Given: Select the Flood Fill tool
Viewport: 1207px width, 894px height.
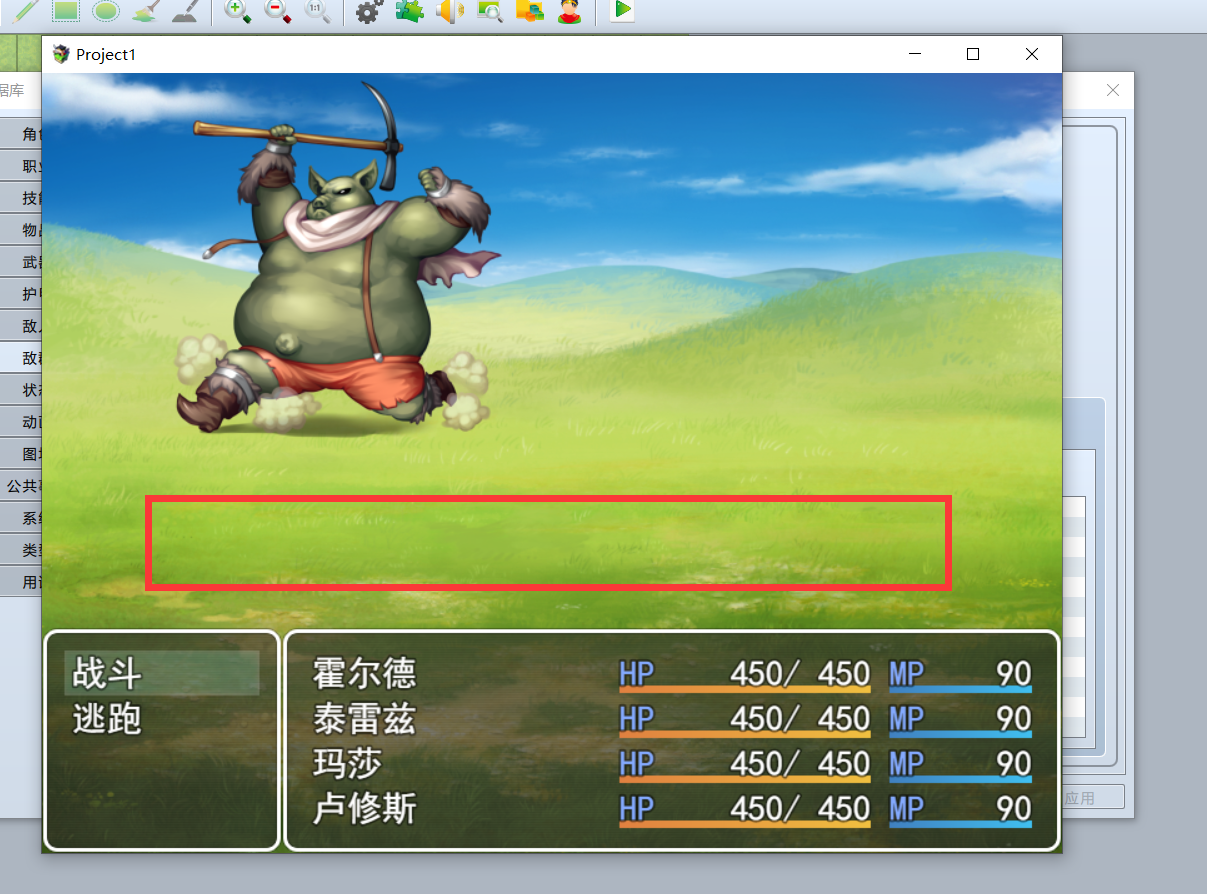Looking at the screenshot, I should click(x=146, y=11).
